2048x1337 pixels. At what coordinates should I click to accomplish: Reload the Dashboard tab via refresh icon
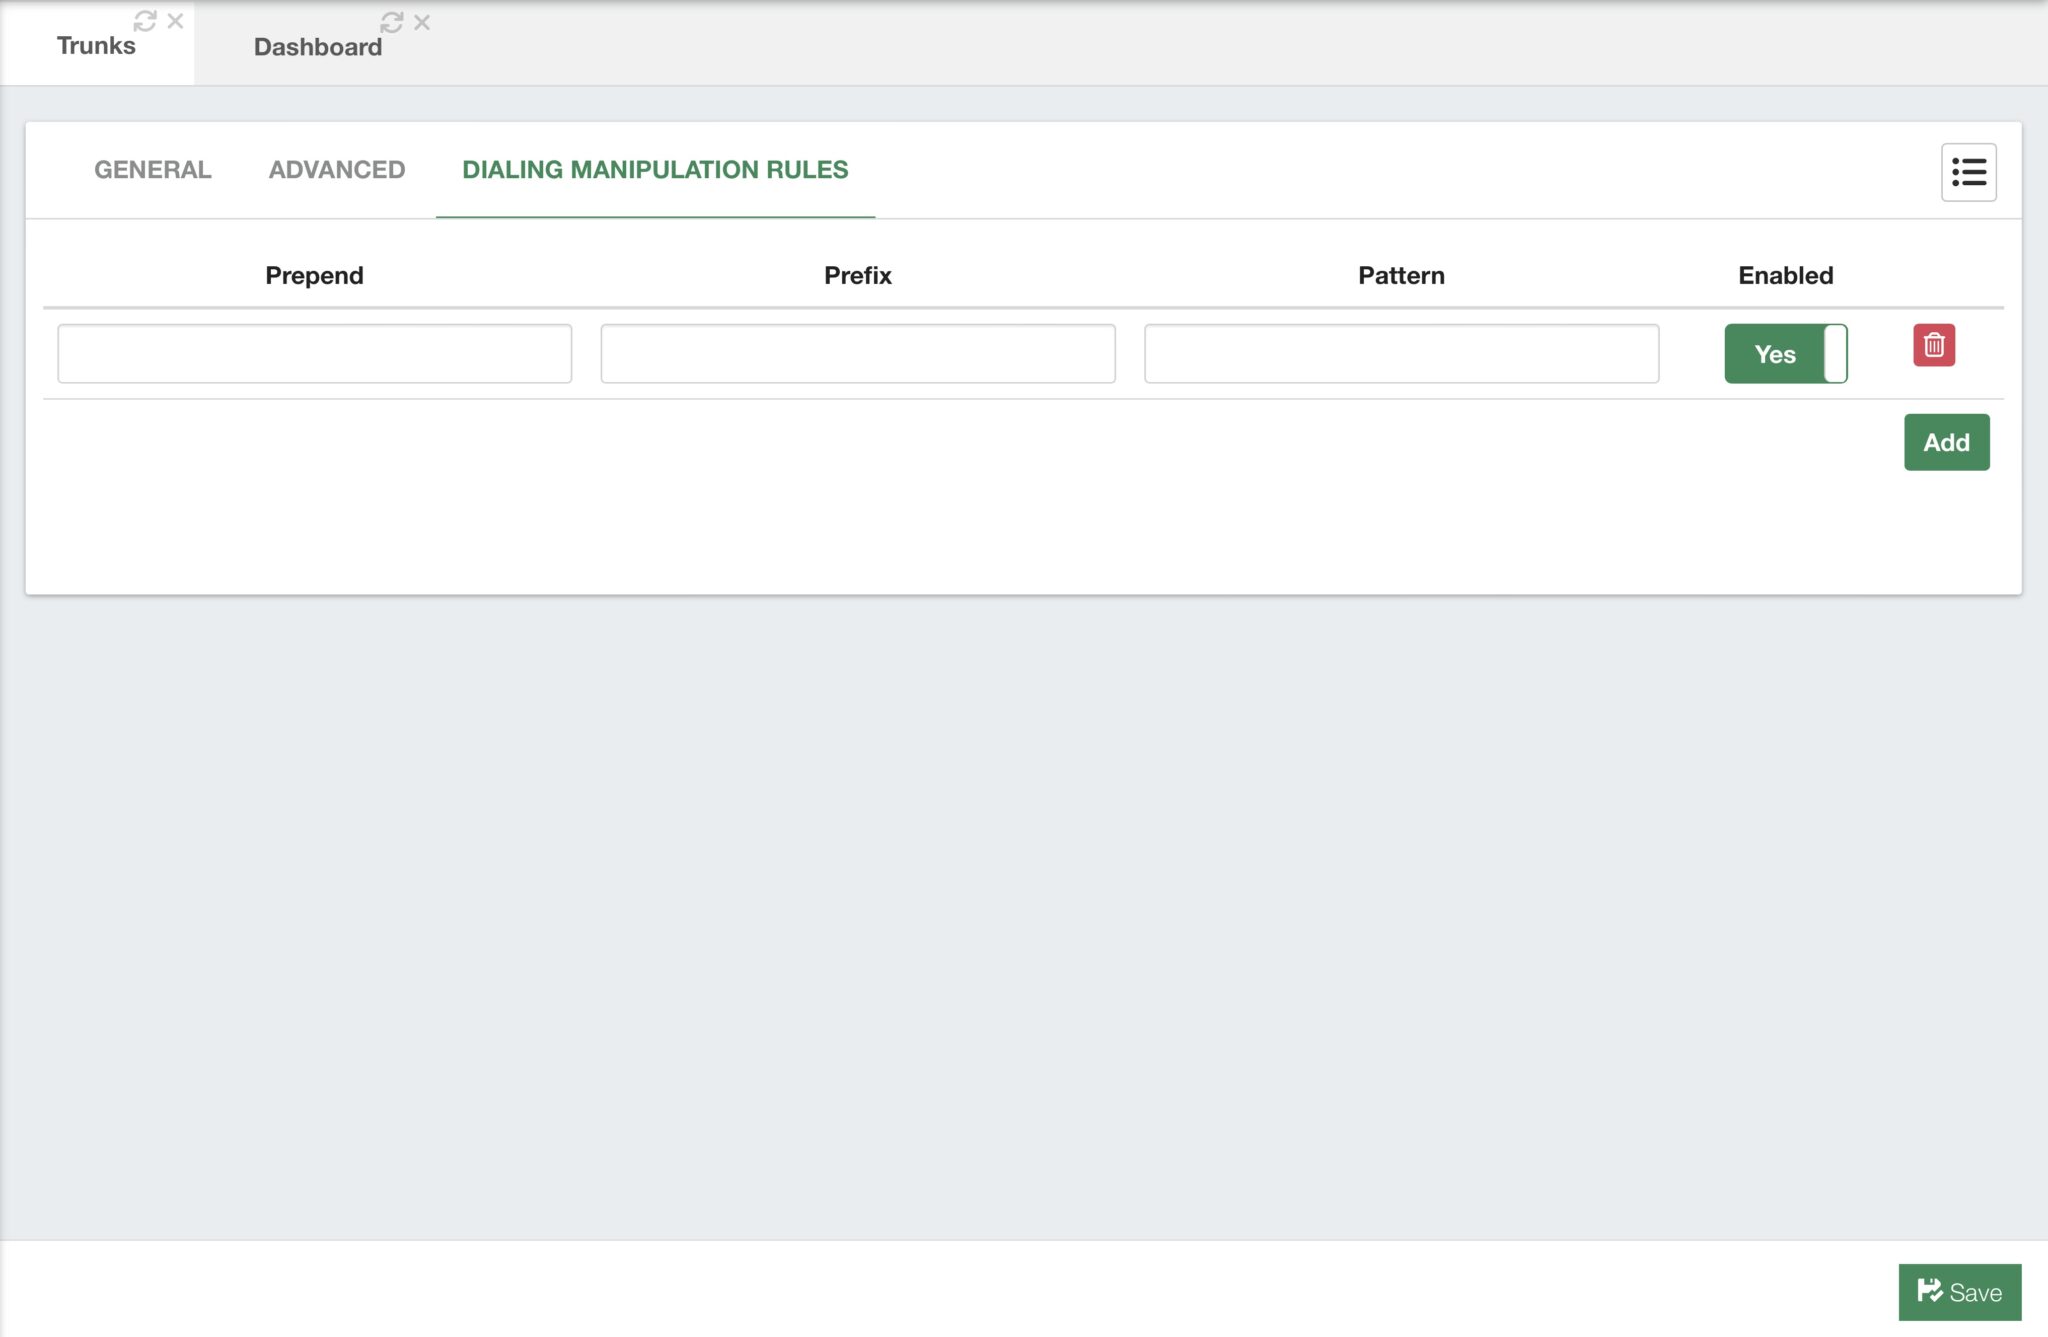pyautogui.click(x=391, y=22)
